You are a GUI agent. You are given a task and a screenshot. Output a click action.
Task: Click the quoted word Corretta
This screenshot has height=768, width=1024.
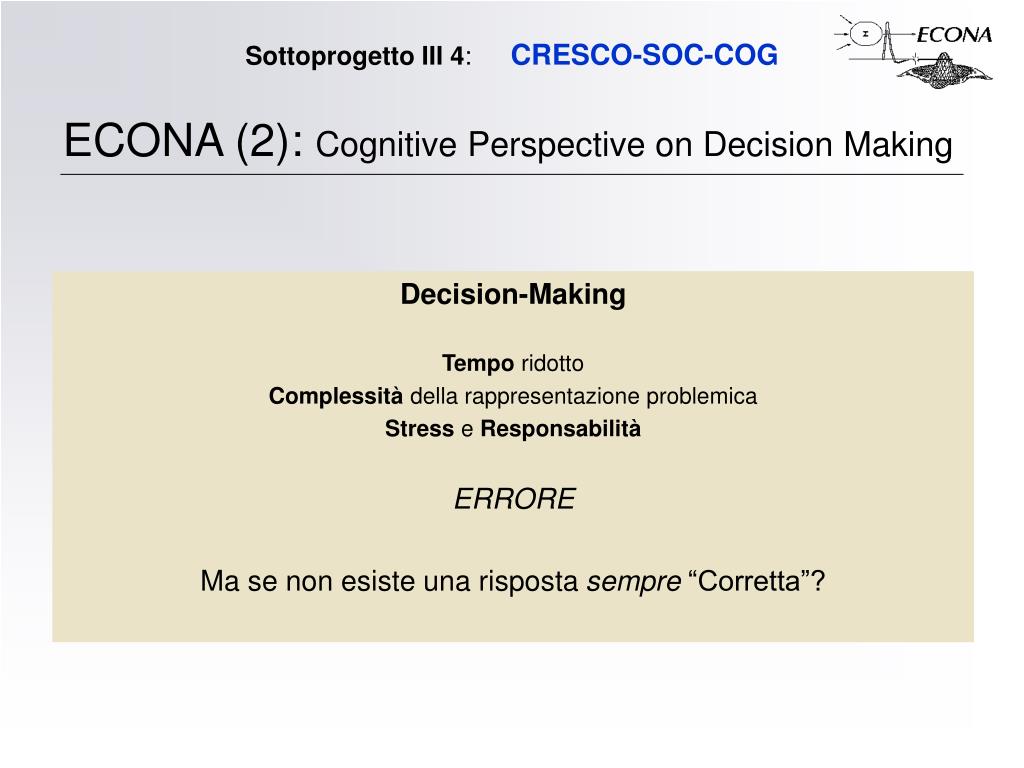(749, 581)
